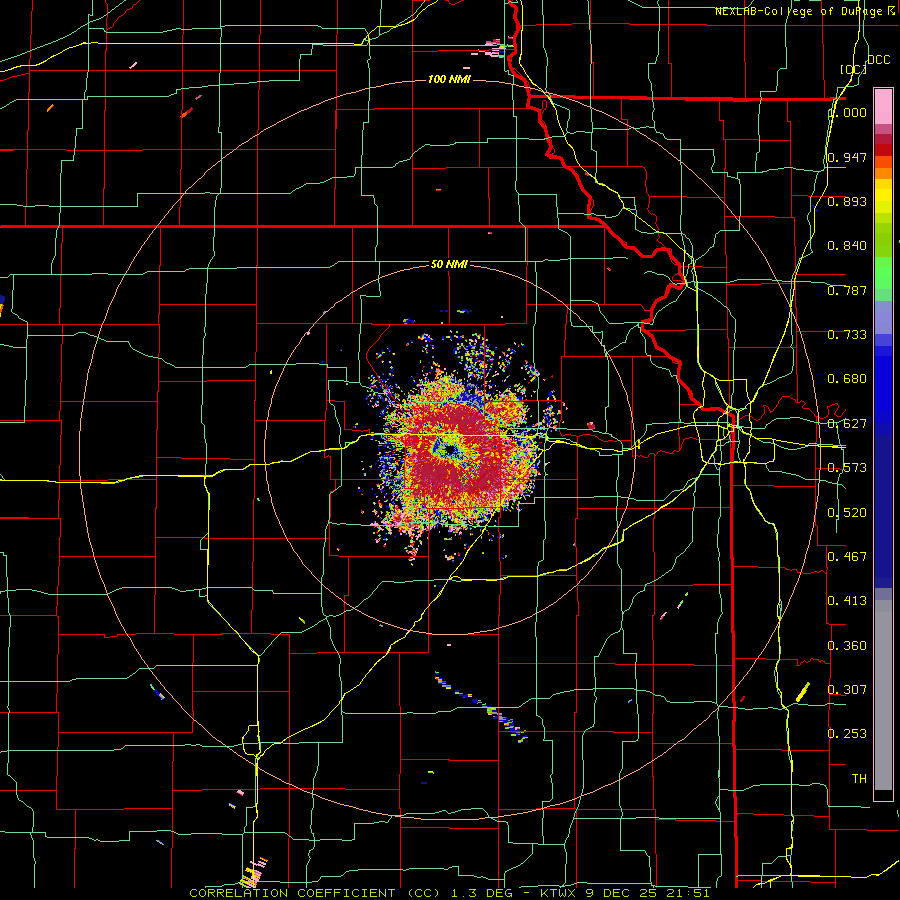The image size is (900, 900).
Task: Click the 50 NMI range ring label
Action: (x=449, y=264)
